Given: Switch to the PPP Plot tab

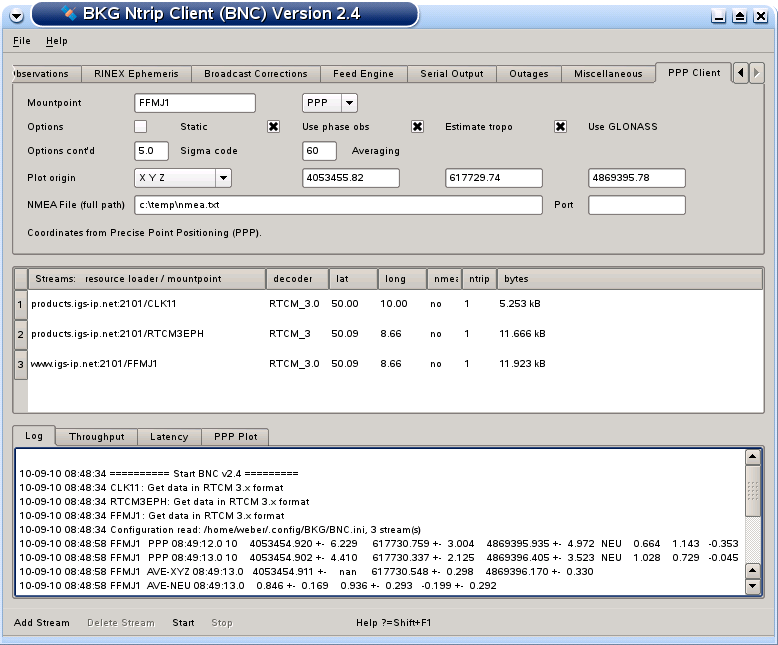Looking at the screenshot, I should coord(235,437).
